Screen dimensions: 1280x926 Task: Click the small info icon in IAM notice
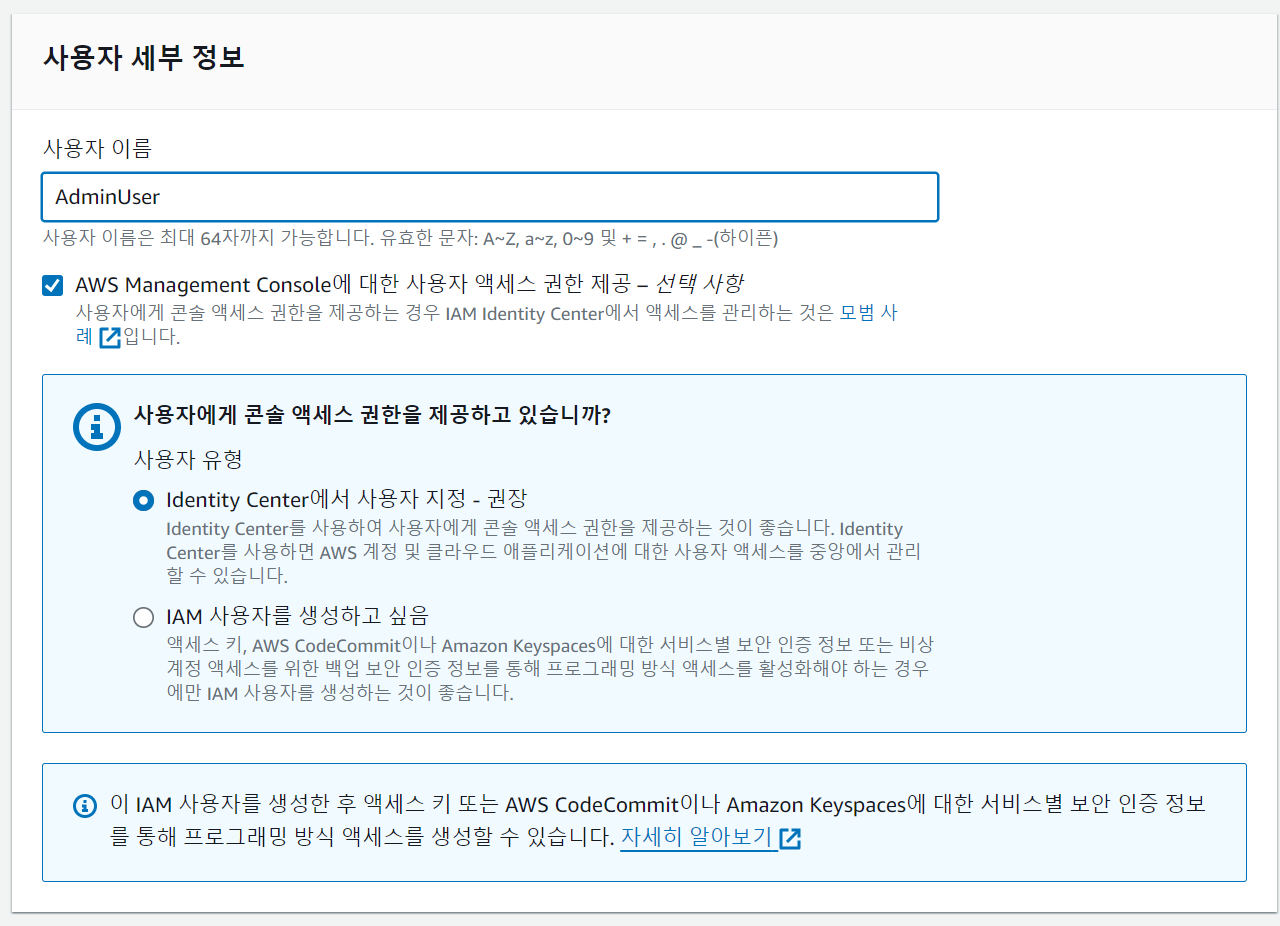[86, 805]
